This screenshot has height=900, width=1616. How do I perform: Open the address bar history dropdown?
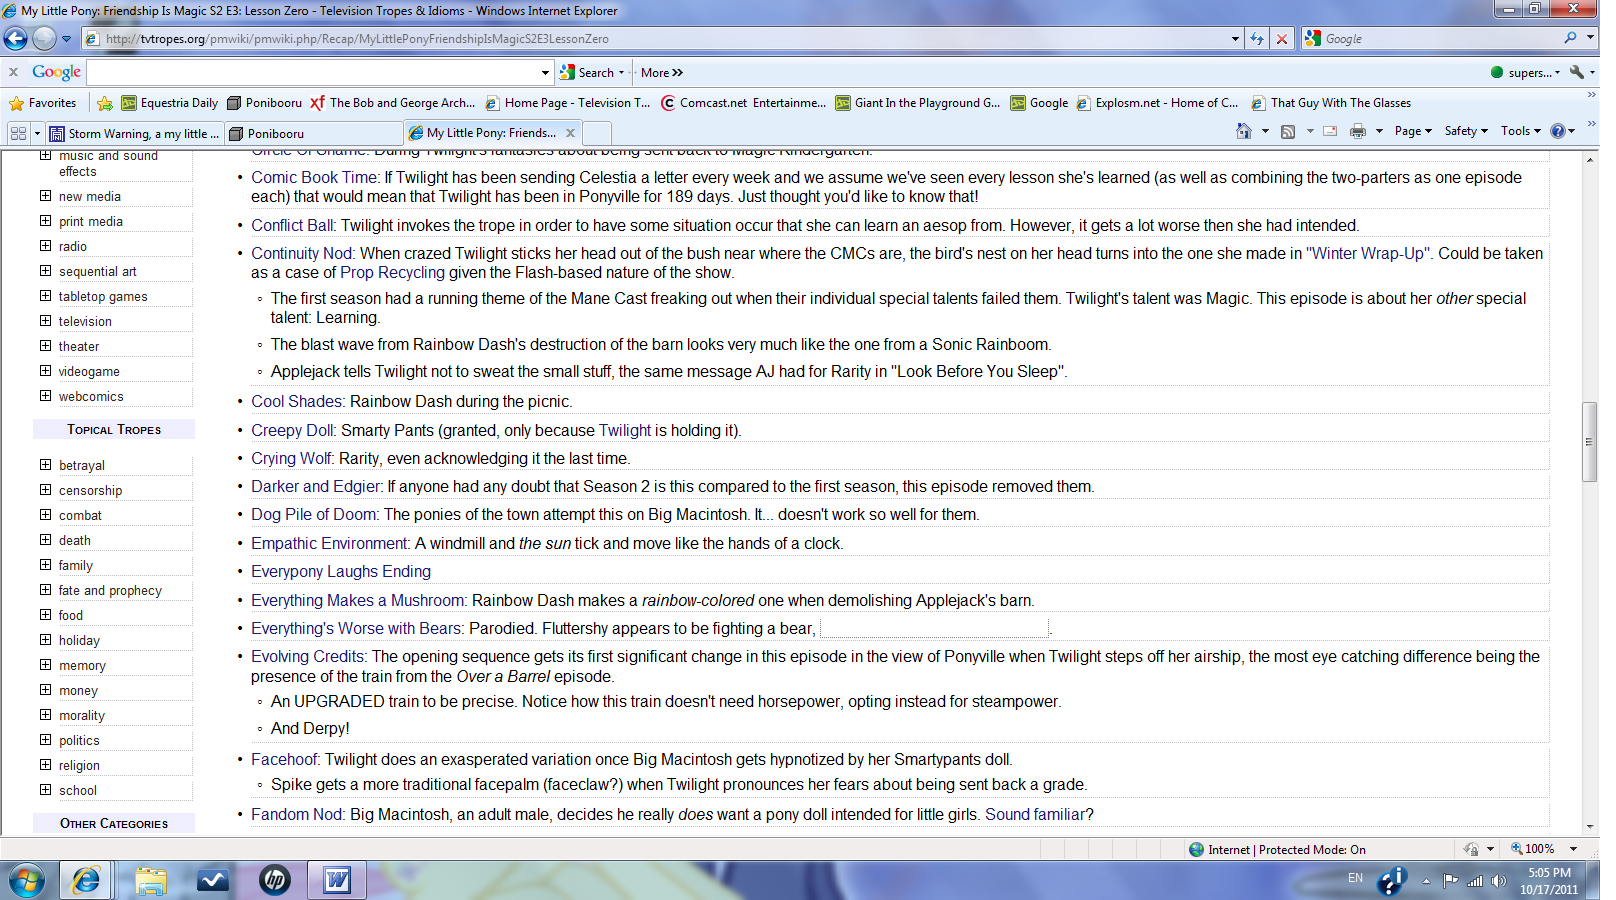1235,38
